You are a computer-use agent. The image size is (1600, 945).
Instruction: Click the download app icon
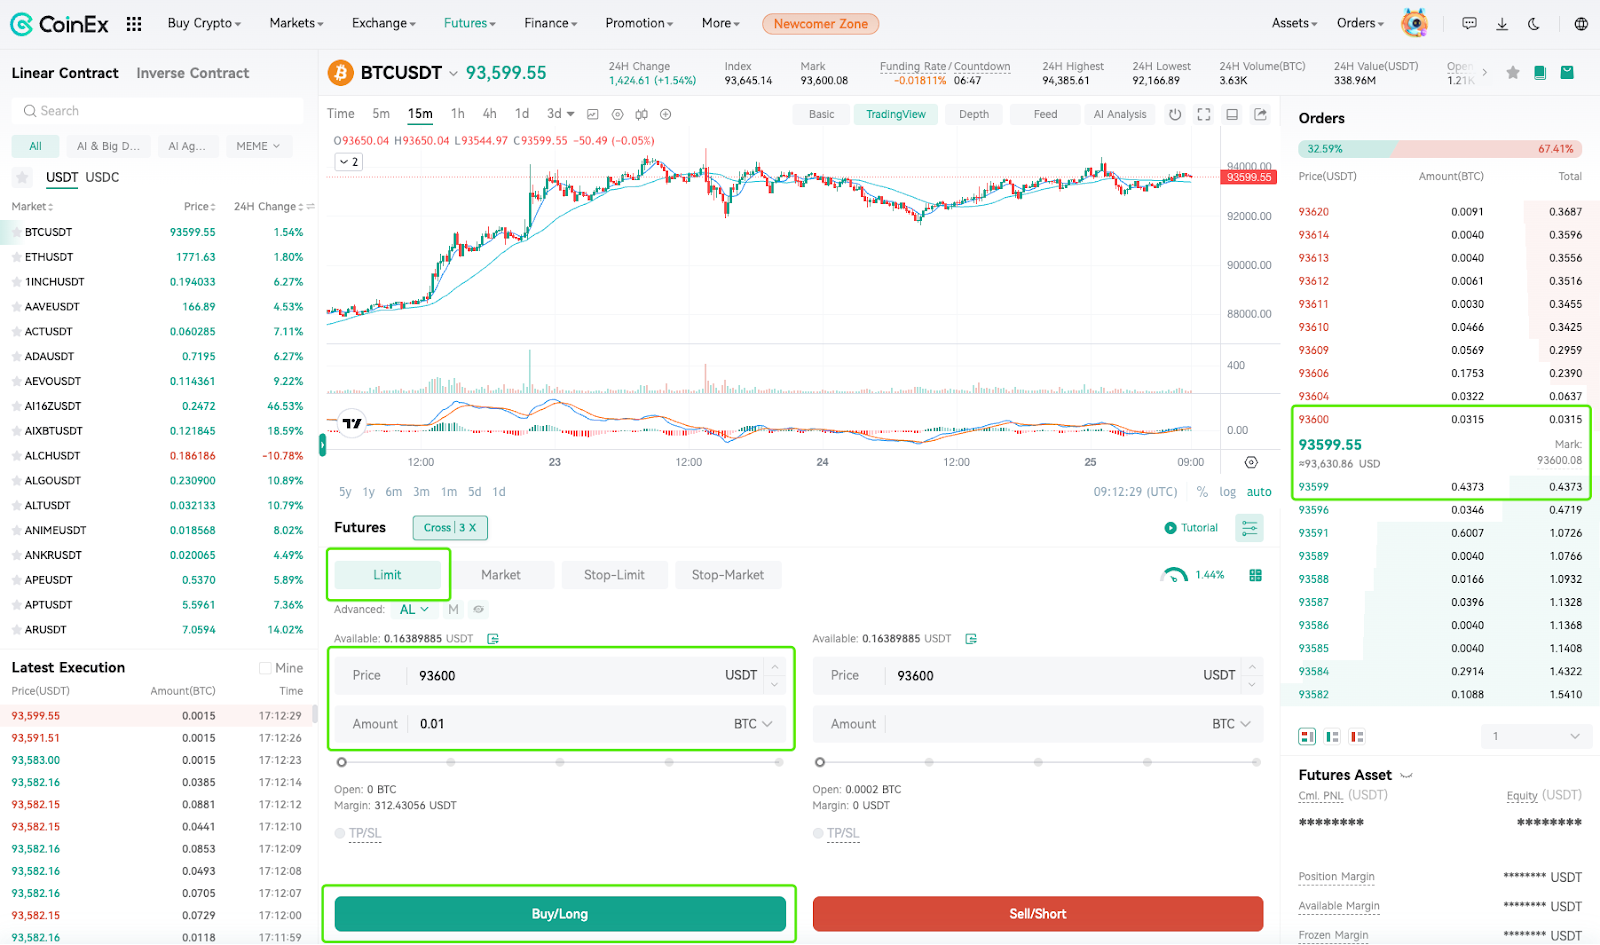pyautogui.click(x=1502, y=23)
